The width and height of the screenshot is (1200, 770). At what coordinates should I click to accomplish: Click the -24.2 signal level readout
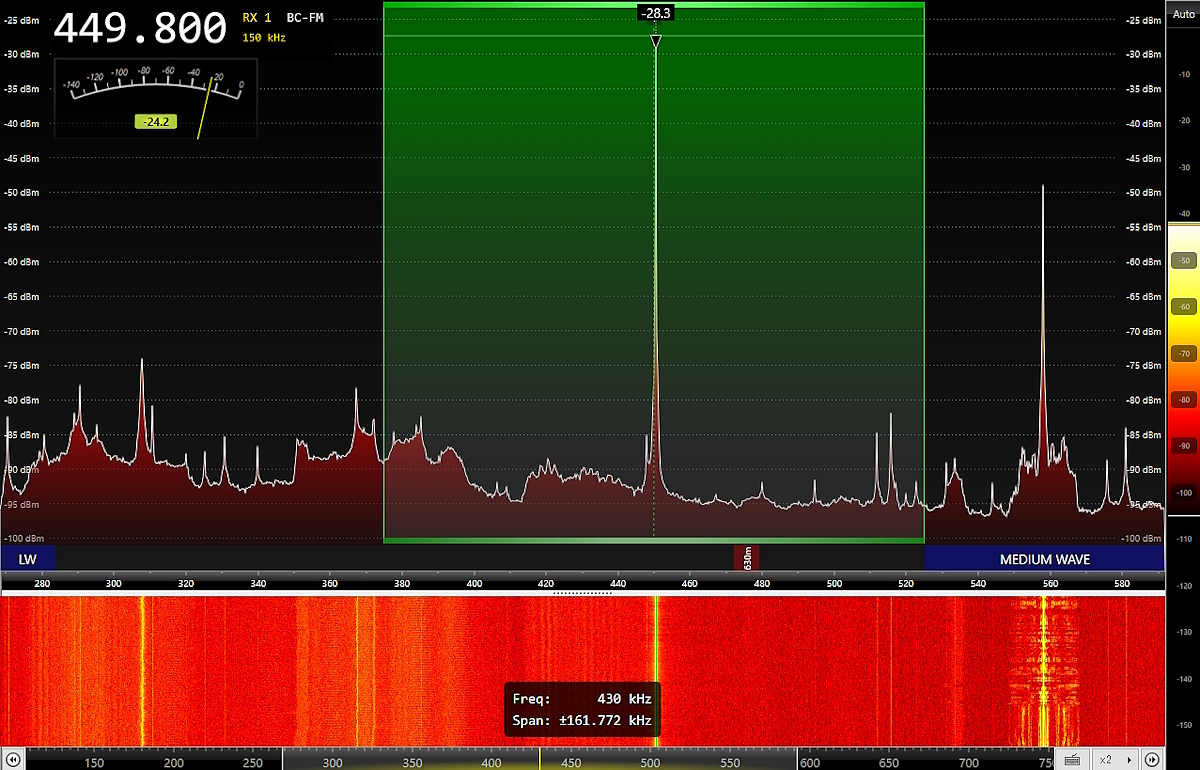[155, 122]
